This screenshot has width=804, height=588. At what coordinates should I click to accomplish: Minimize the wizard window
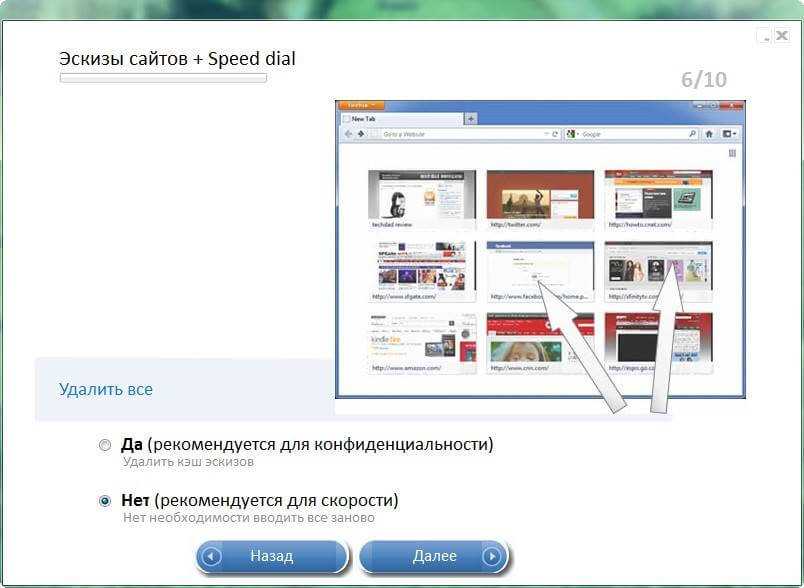point(765,35)
